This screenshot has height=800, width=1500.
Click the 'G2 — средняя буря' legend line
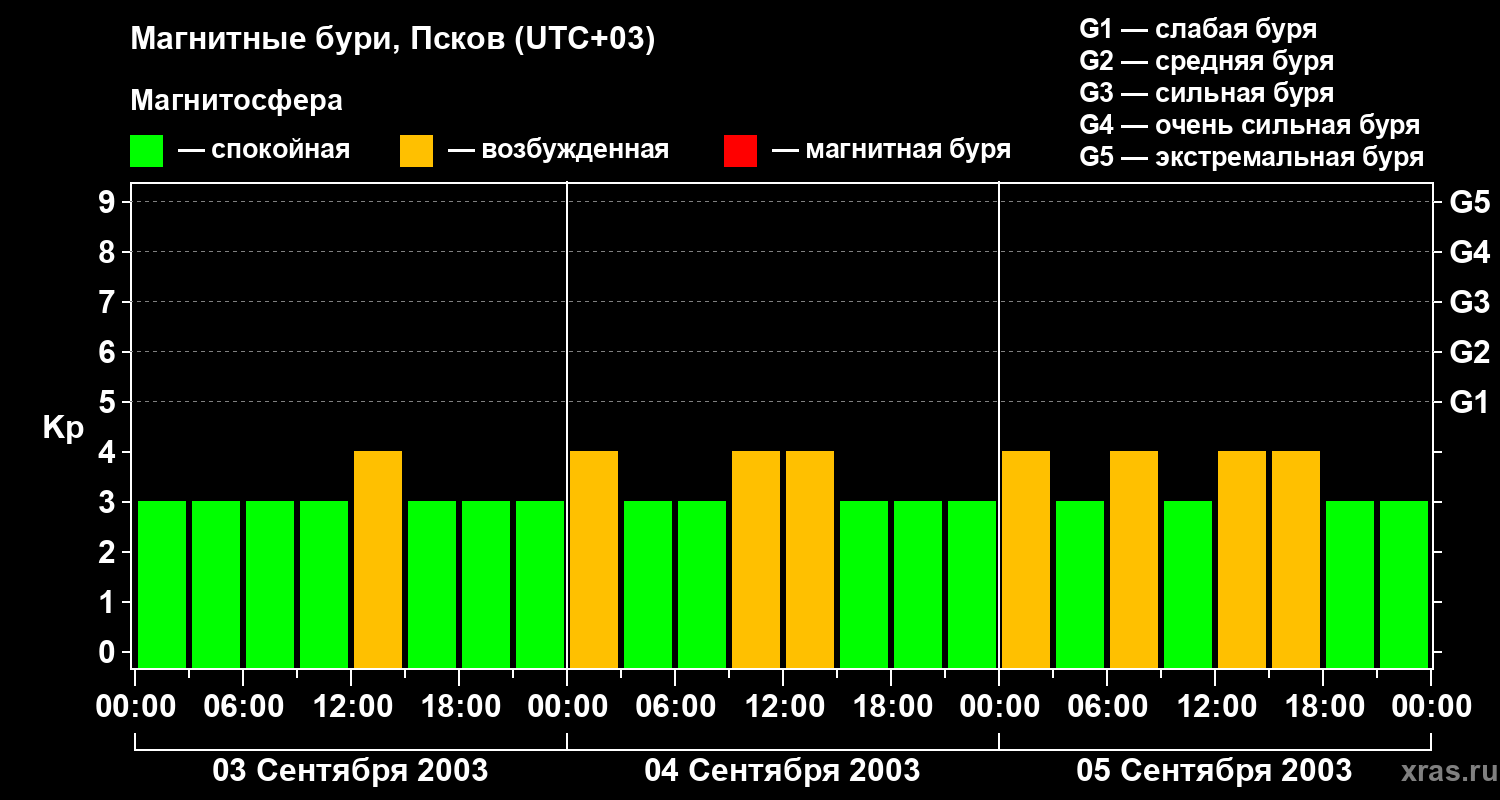tap(1206, 61)
